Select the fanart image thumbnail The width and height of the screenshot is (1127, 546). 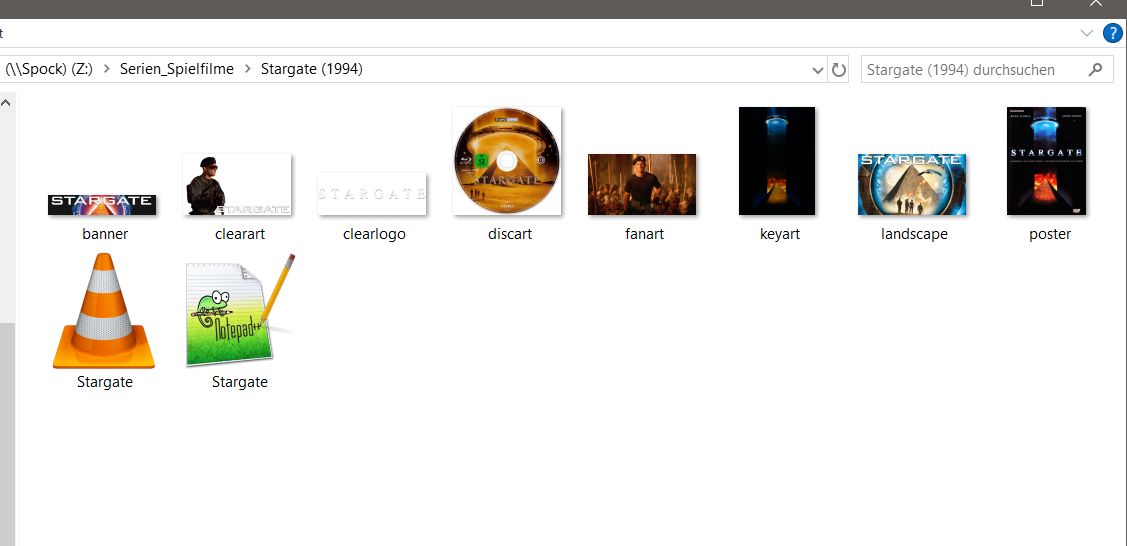[x=642, y=184]
